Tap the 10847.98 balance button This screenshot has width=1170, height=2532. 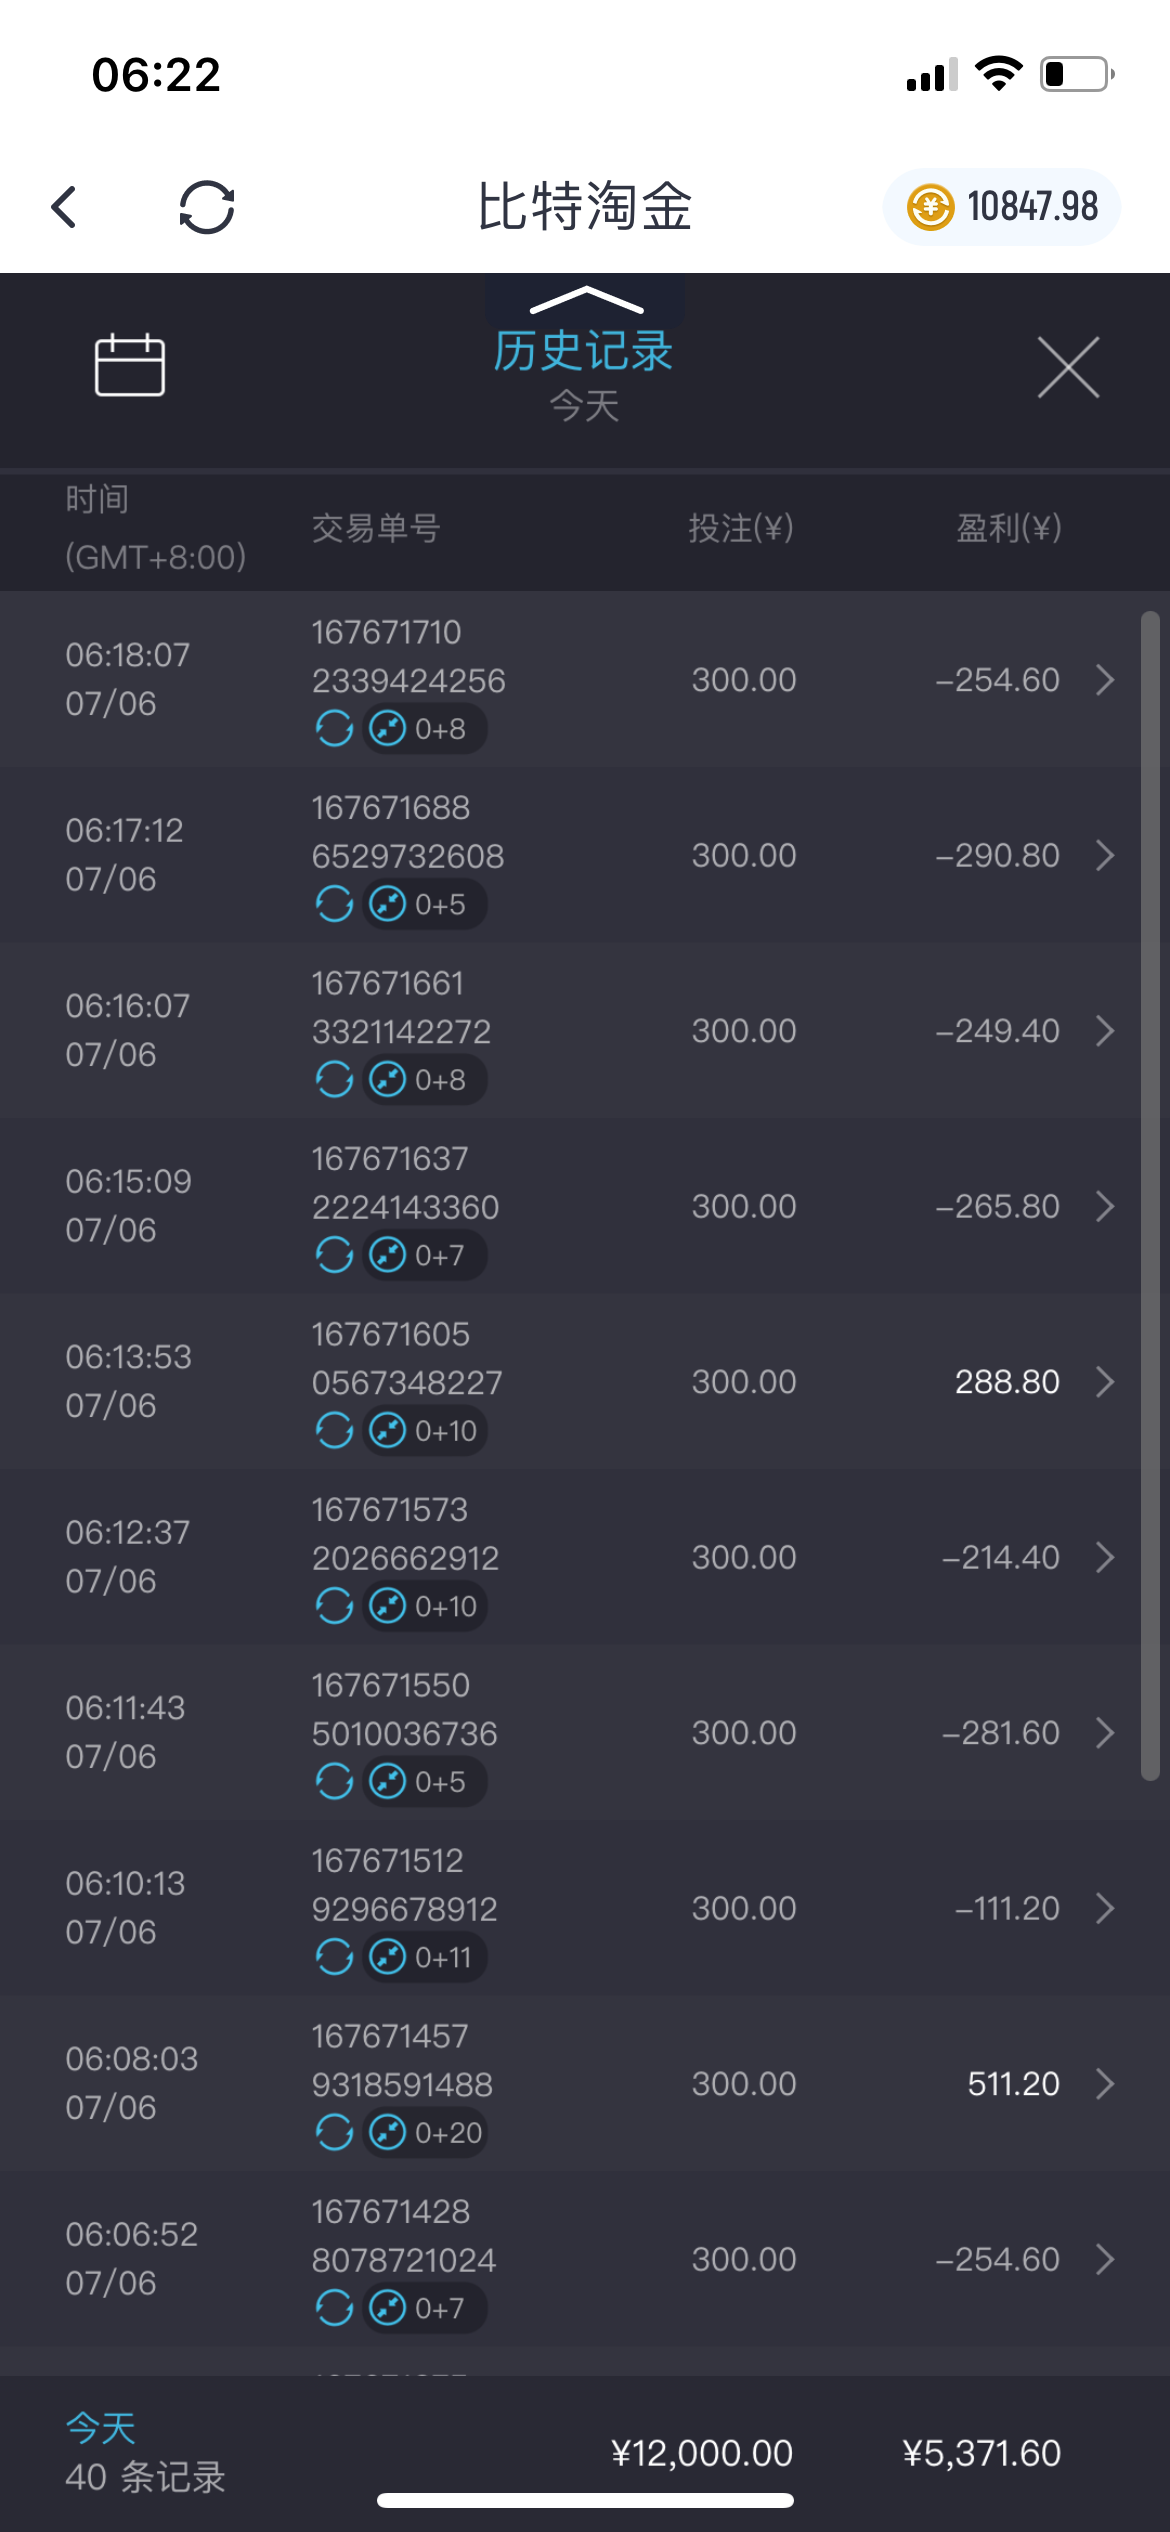(x=1030, y=207)
